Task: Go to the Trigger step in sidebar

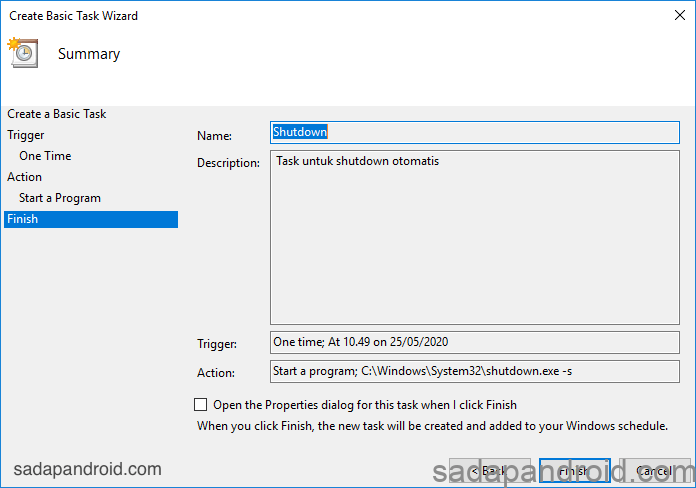Action: click(x=26, y=135)
